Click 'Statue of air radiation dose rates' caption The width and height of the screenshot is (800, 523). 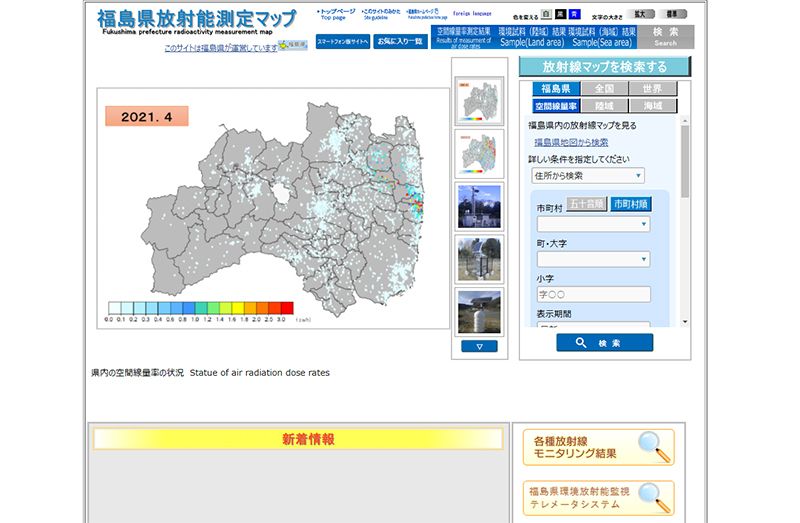tap(260, 373)
